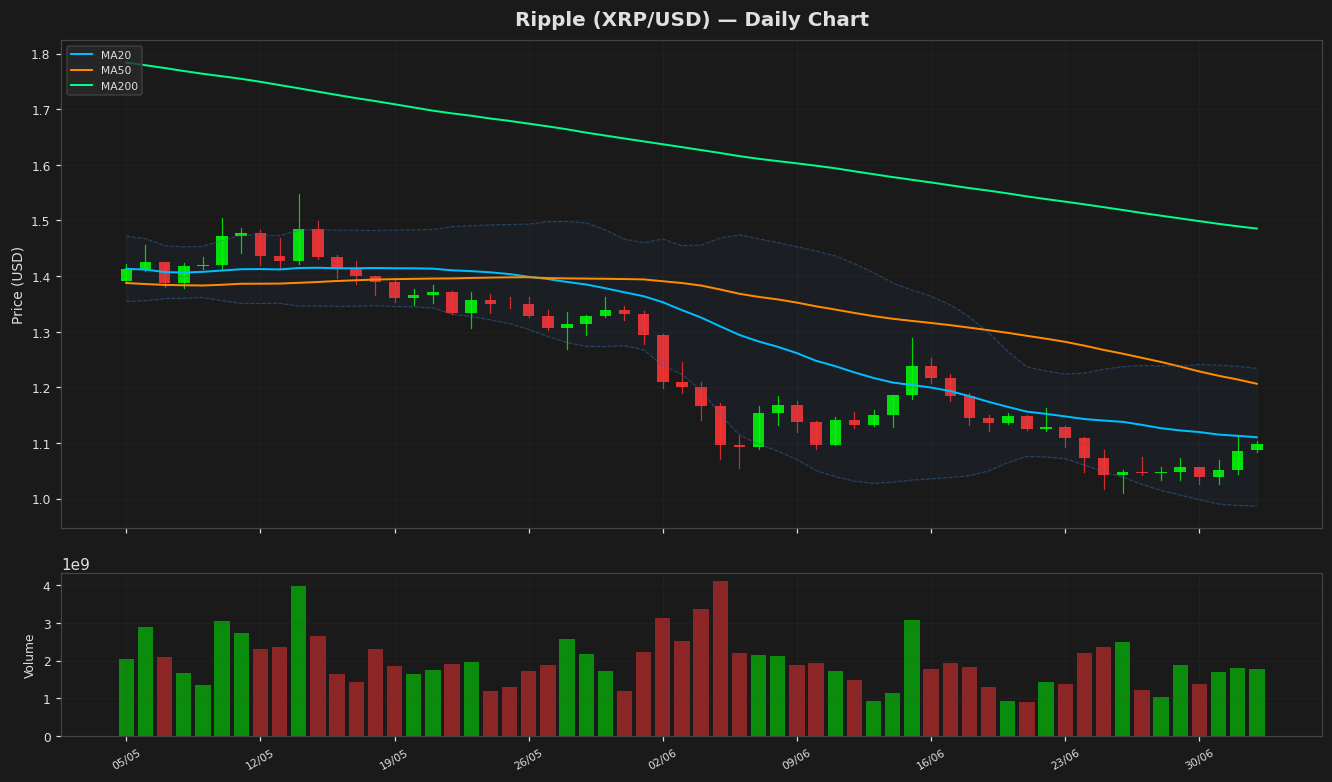Click the 09/06 date label

[796, 760]
